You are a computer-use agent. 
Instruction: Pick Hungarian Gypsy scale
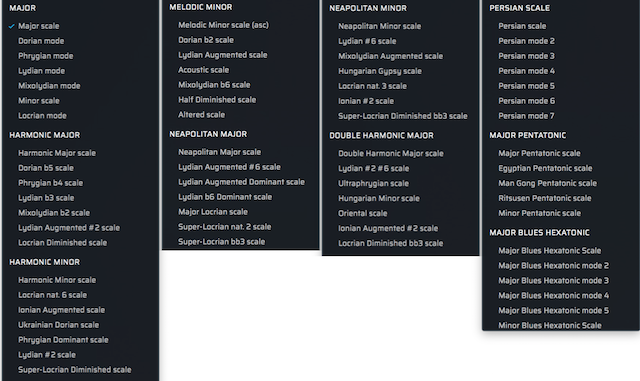point(380,71)
